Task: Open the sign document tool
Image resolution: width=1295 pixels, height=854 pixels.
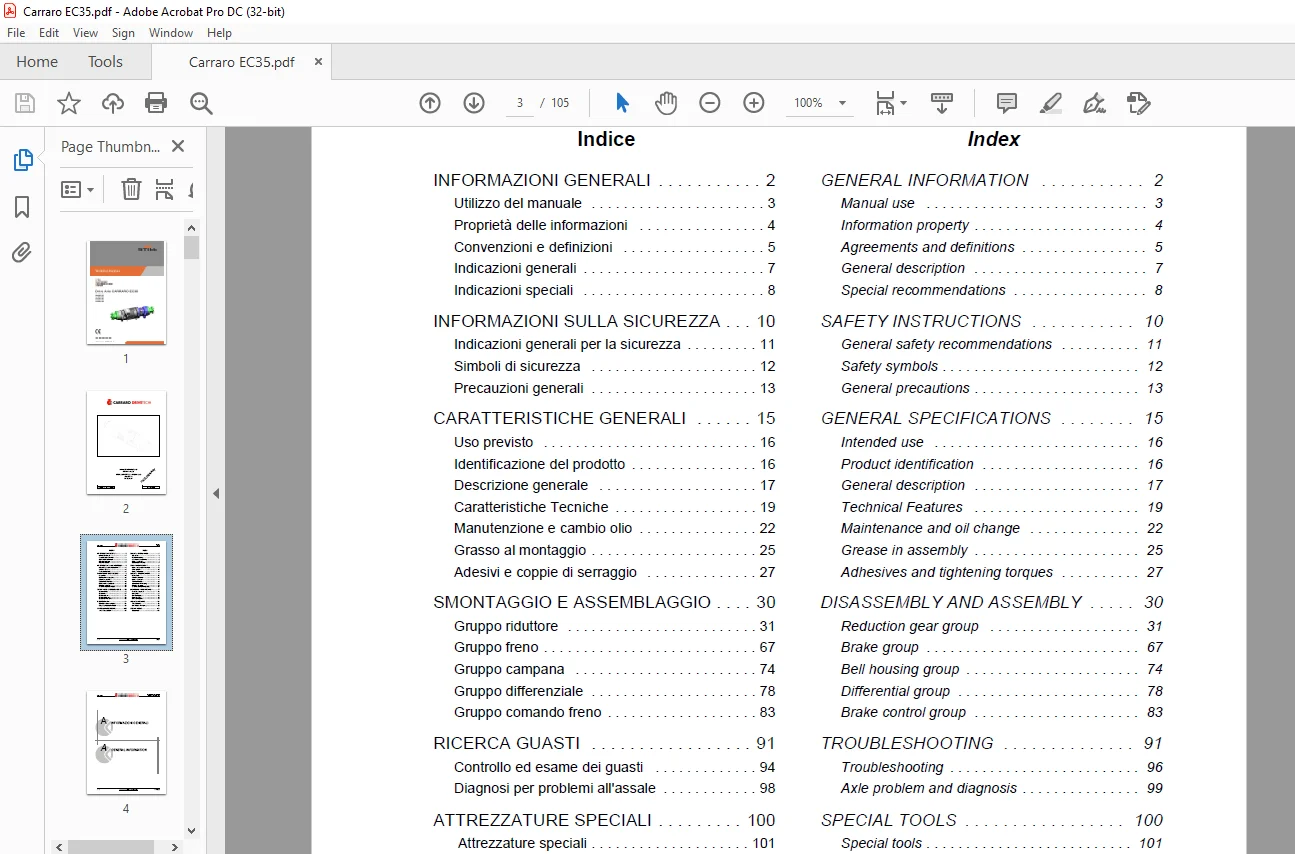Action: 1095,103
